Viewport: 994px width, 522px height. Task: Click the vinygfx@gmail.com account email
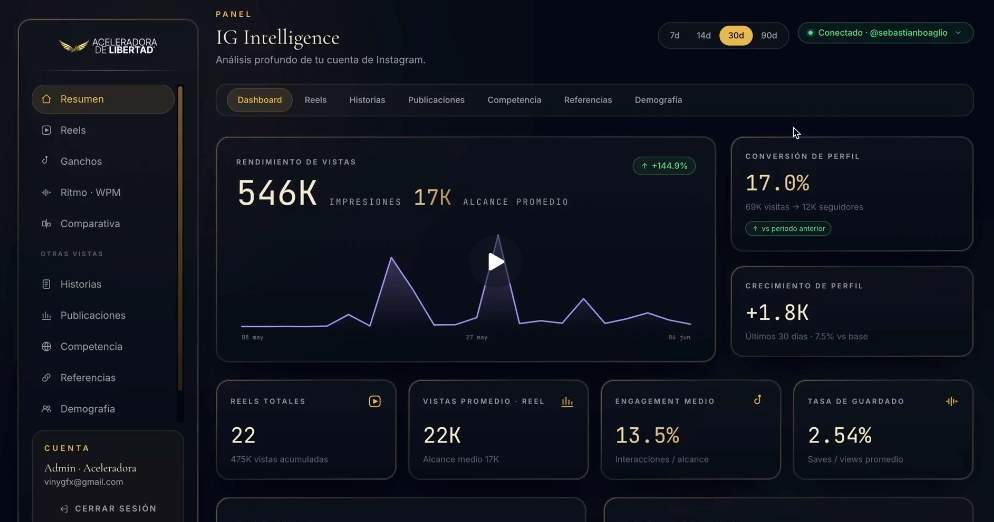click(84, 482)
